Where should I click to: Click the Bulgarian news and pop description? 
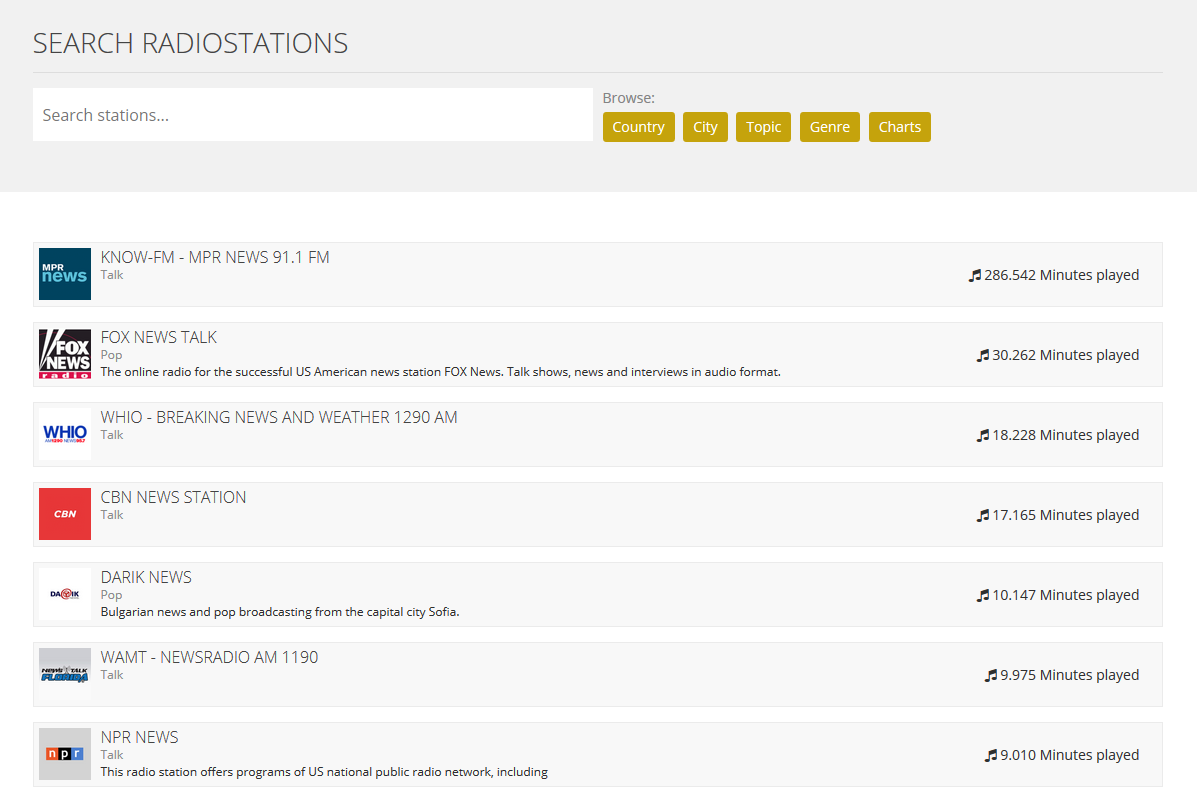[280, 612]
